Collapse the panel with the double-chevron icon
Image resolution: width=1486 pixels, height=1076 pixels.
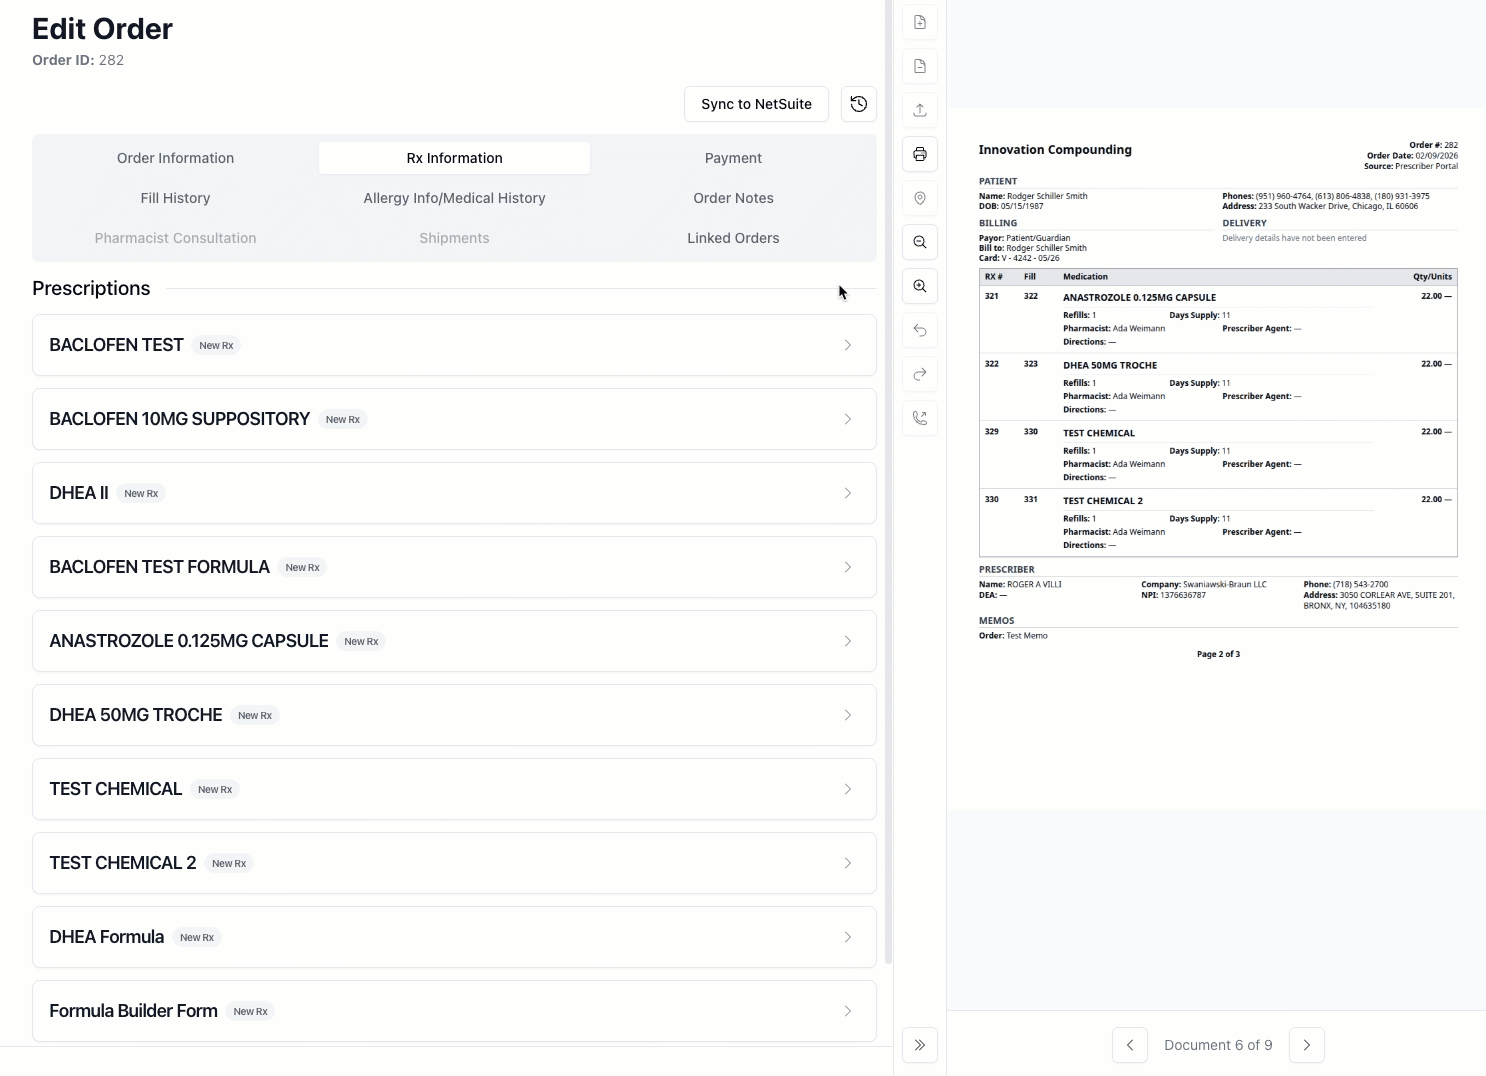(919, 1044)
